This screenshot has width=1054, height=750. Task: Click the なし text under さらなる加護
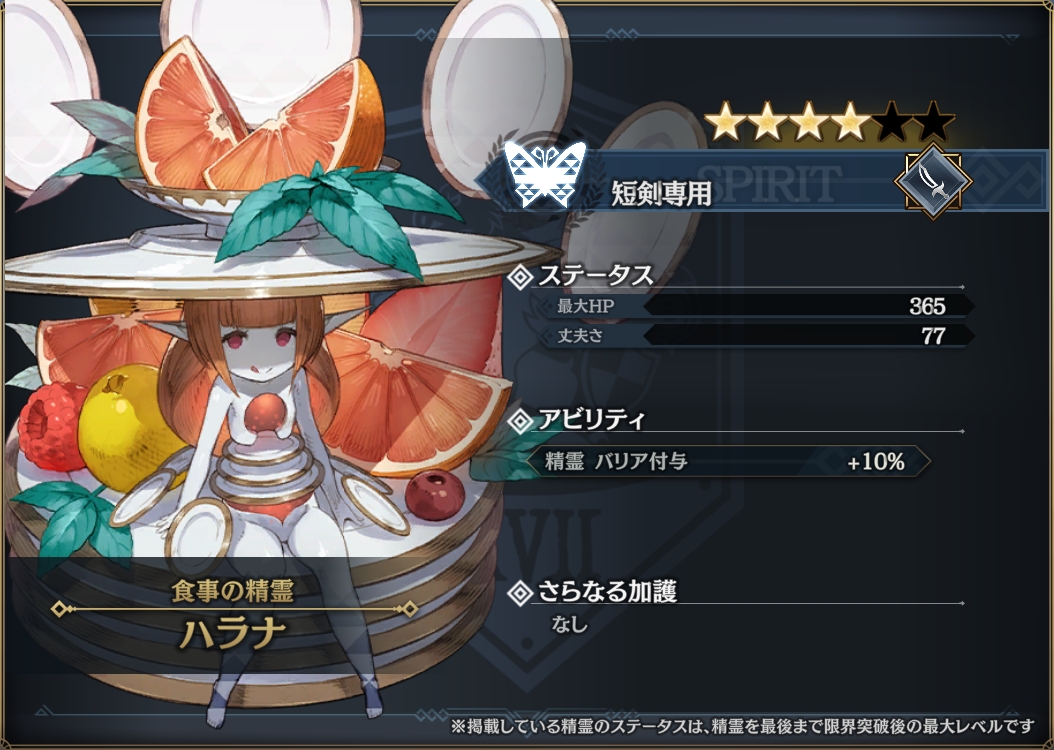click(x=569, y=624)
